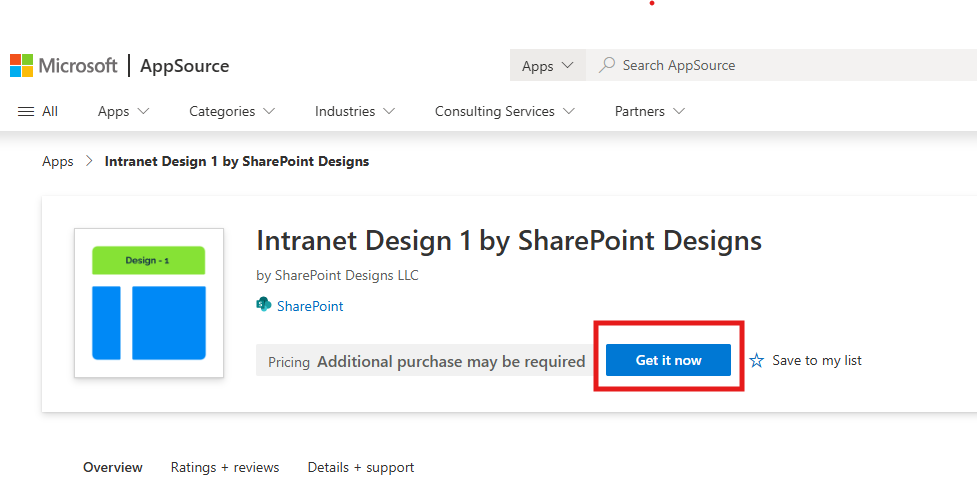
Task: Click the Save to my list star icon
Action: (x=757, y=360)
